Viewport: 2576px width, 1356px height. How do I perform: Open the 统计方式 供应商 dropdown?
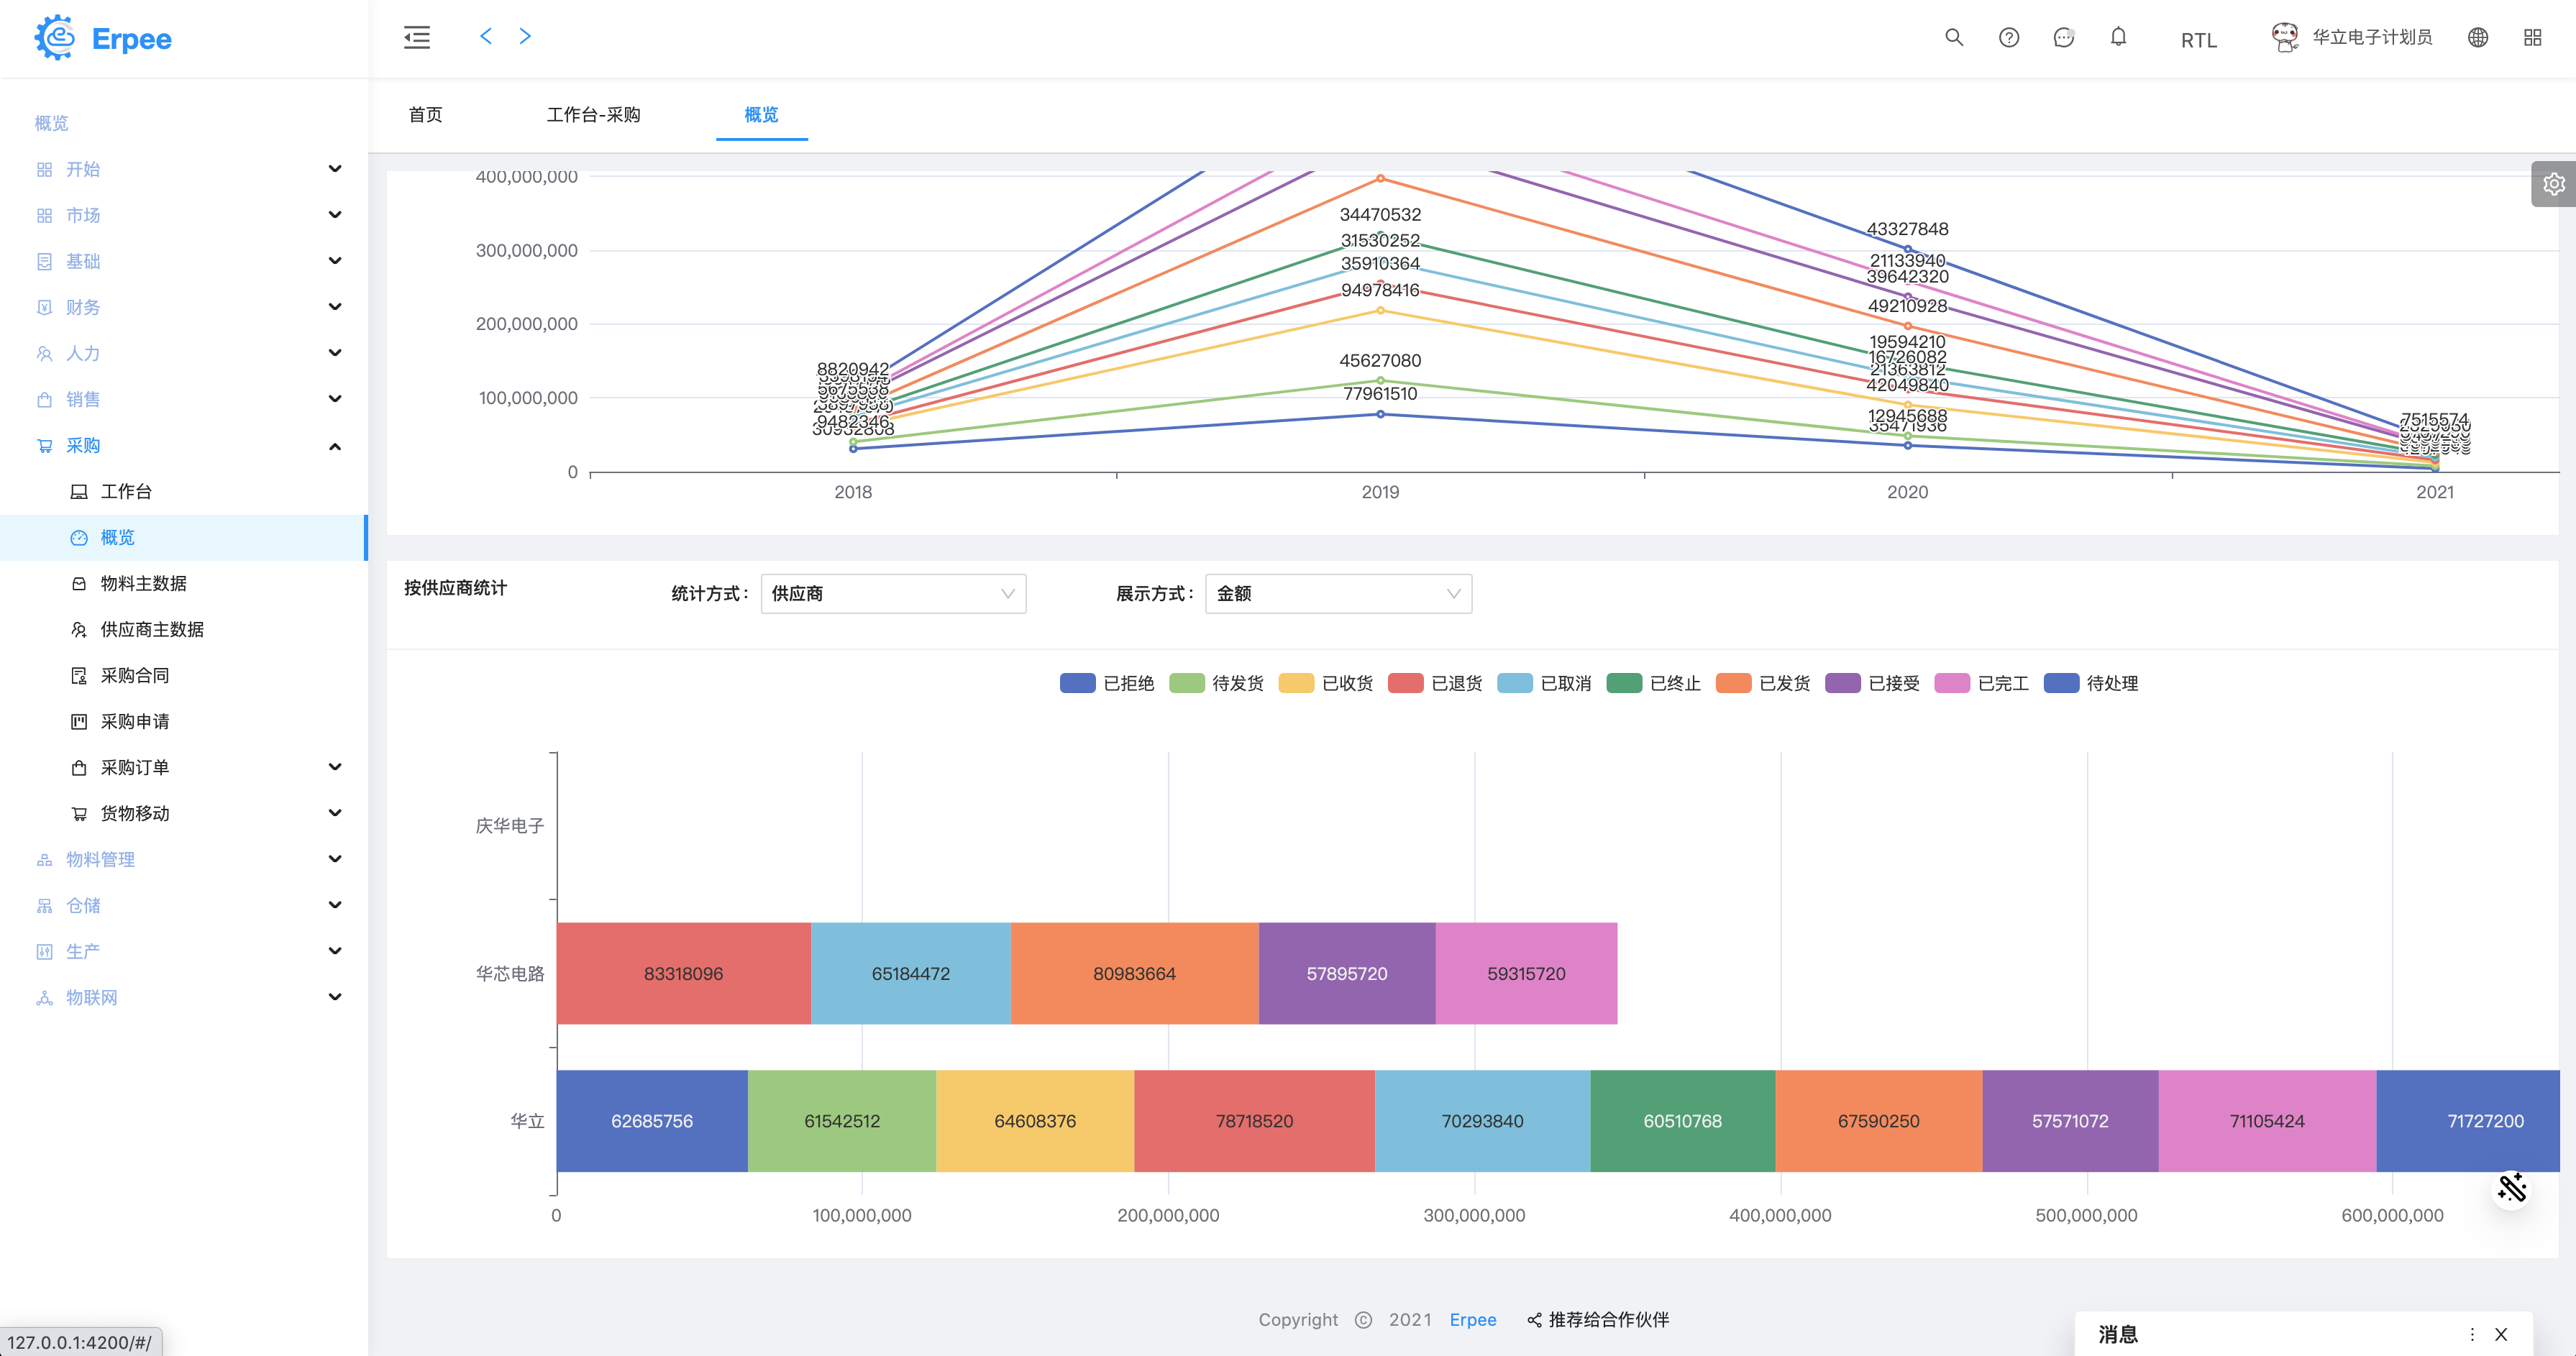coord(893,594)
